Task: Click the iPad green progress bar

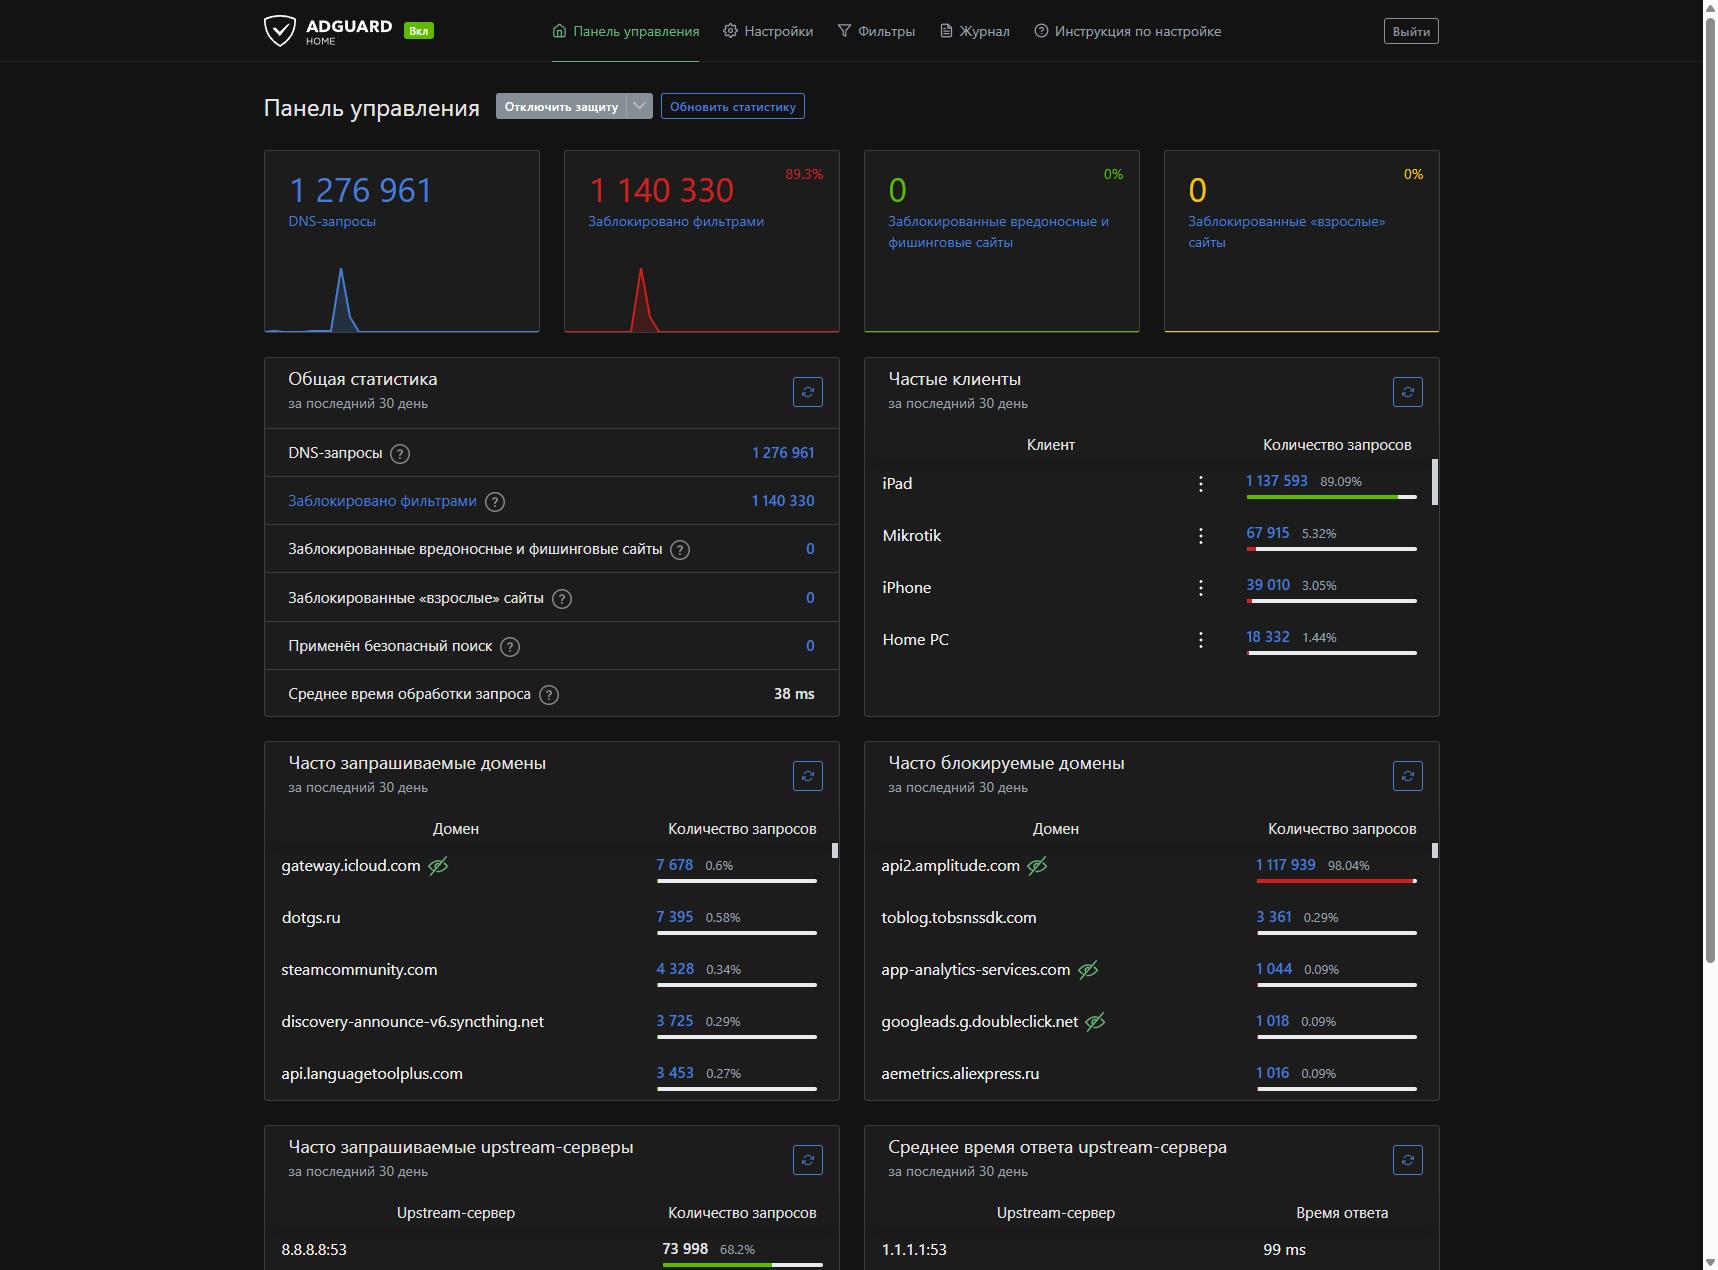Action: point(1331,497)
